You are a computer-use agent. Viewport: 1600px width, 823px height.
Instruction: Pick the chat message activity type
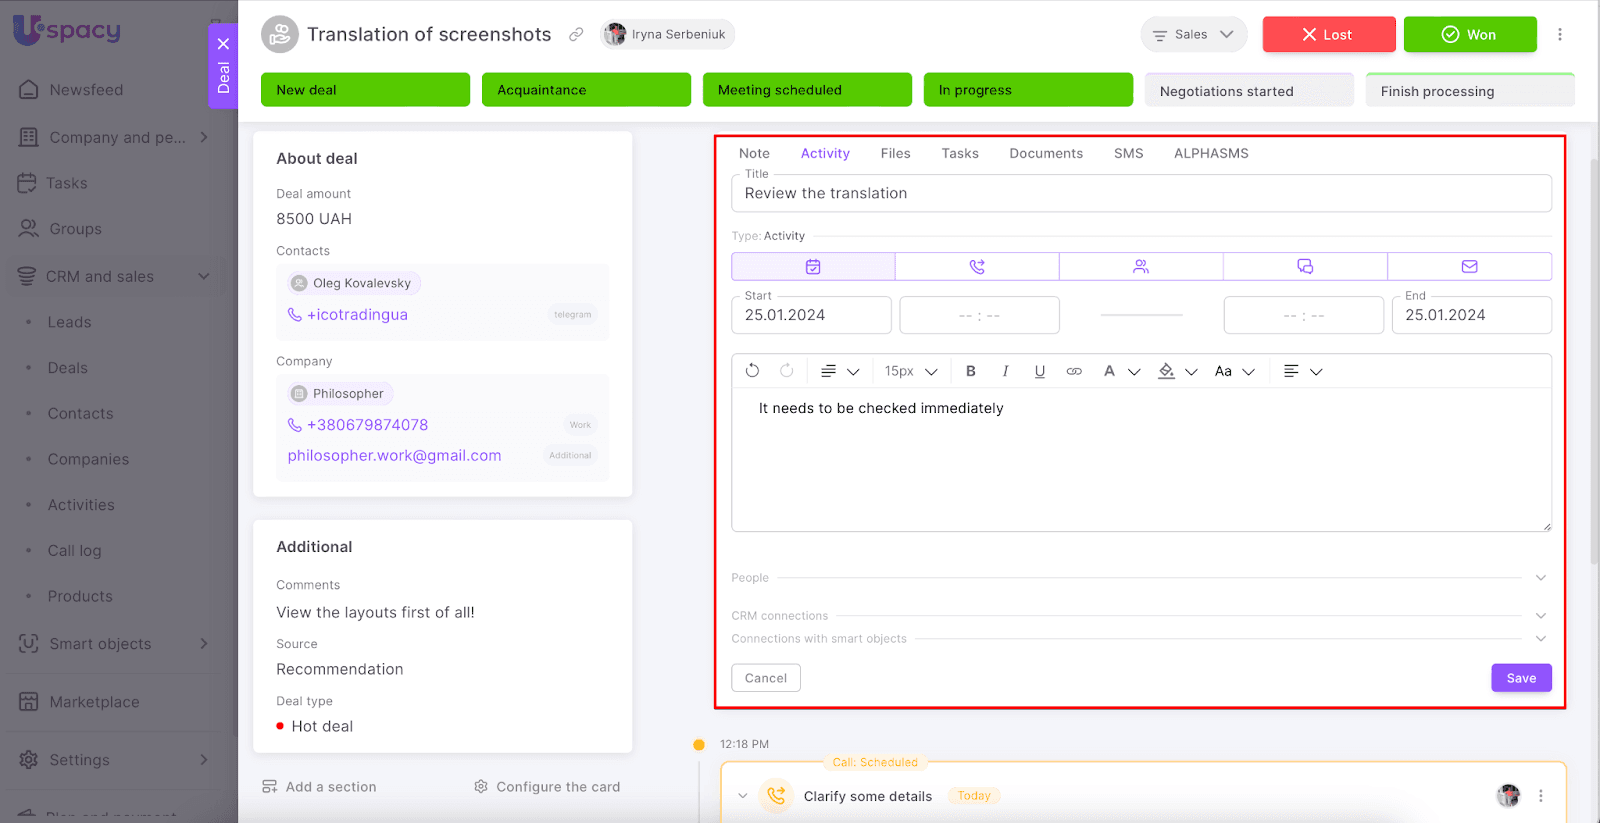[x=1305, y=267]
